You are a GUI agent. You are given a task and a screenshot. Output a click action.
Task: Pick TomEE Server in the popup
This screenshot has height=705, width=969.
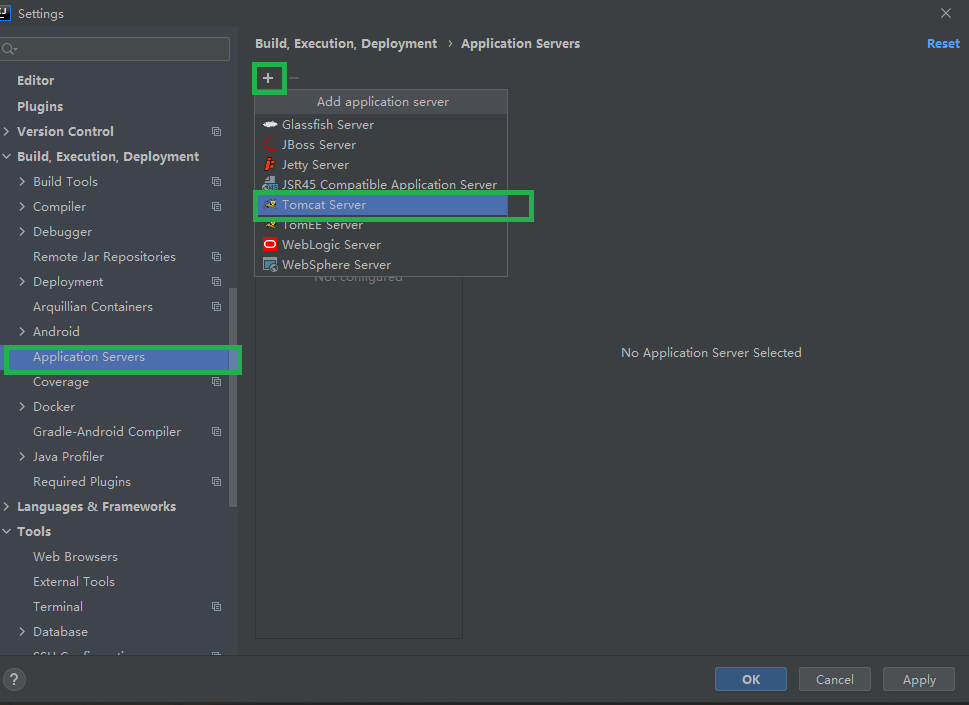pos(381,225)
